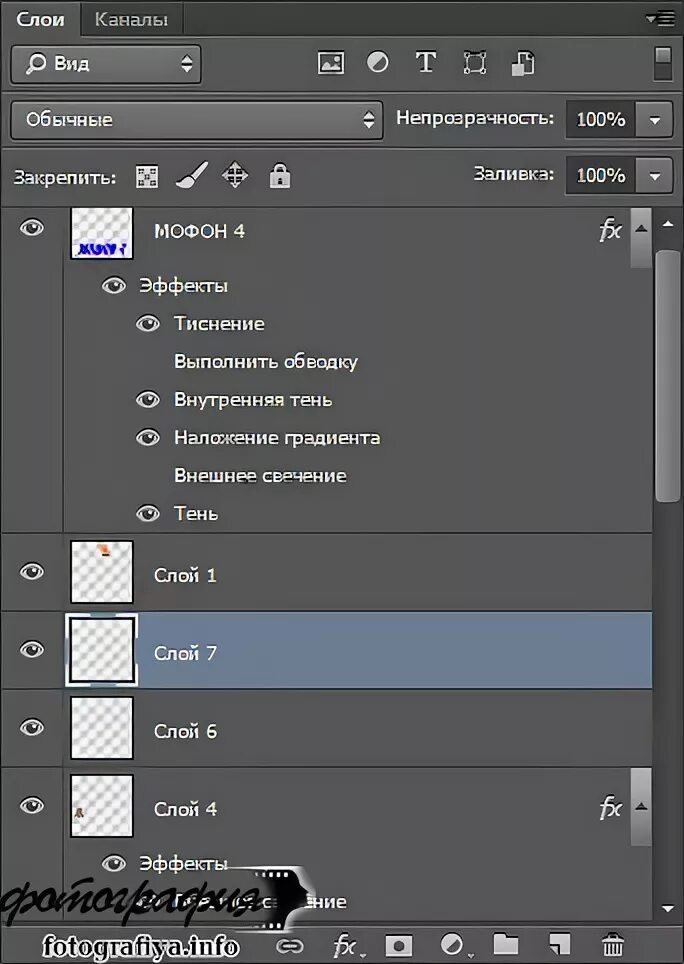The image size is (684, 964).
Task: Delete layer using the trash icon
Action: 613,944
